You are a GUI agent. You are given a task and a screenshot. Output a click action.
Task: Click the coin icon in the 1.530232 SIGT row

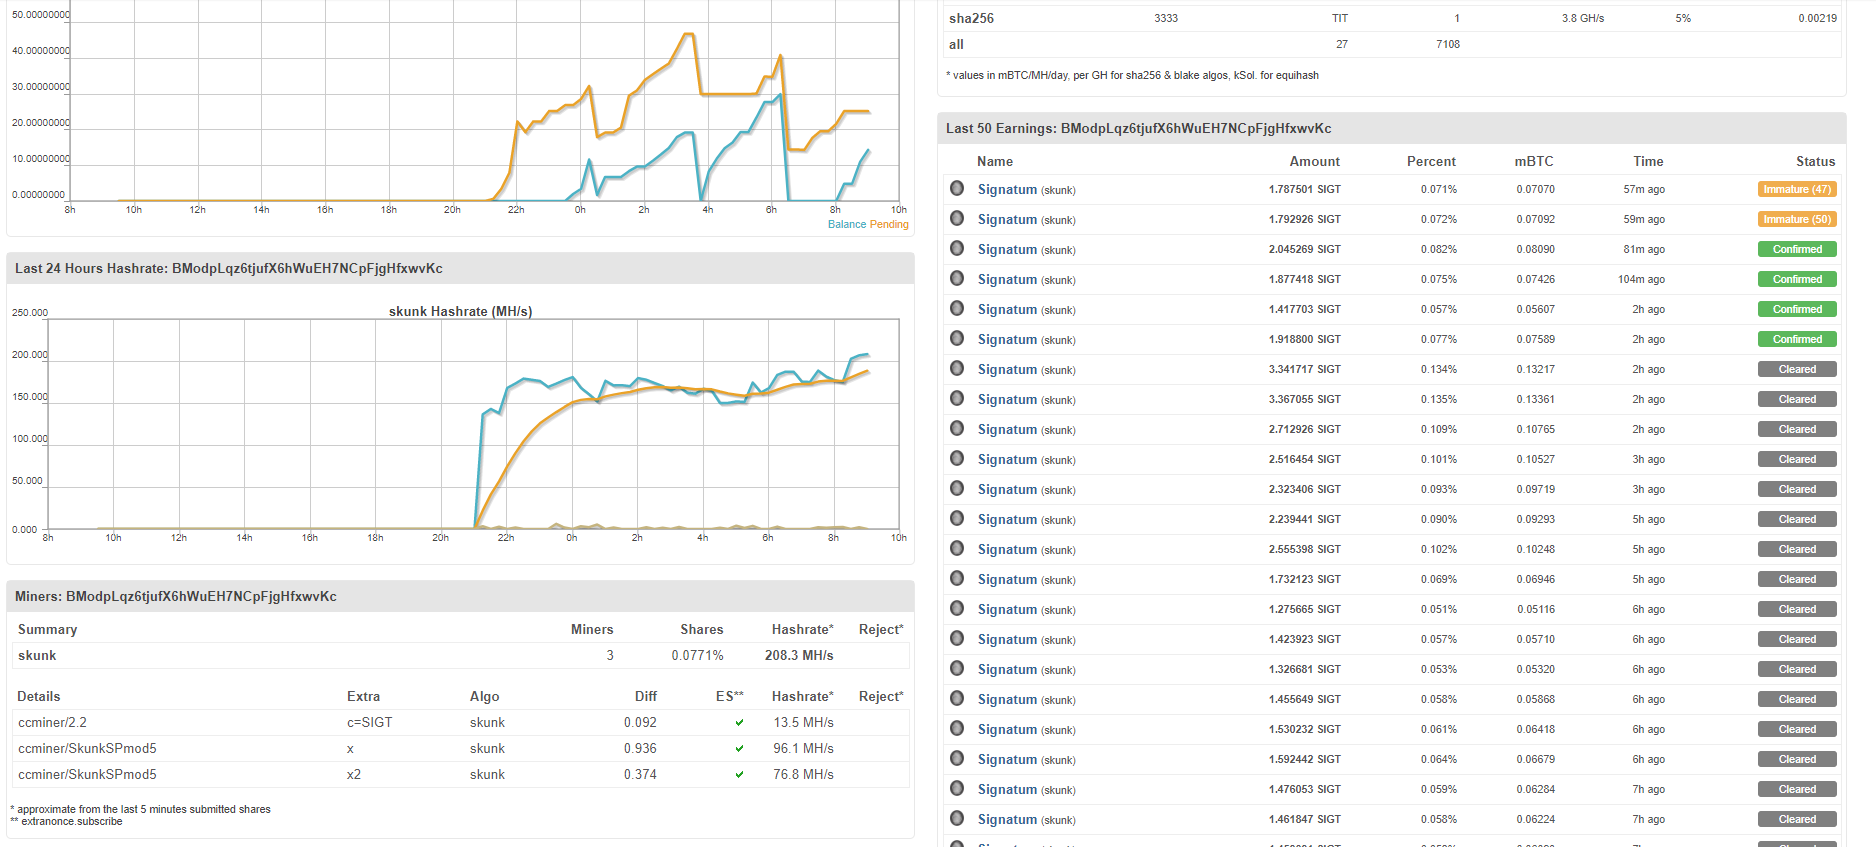(x=957, y=728)
